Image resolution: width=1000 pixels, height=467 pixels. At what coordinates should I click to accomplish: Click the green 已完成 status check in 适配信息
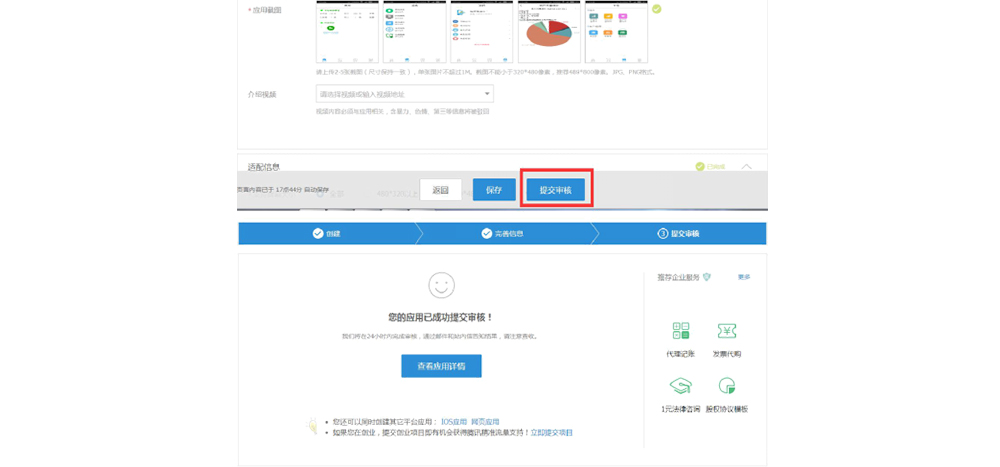pos(700,167)
